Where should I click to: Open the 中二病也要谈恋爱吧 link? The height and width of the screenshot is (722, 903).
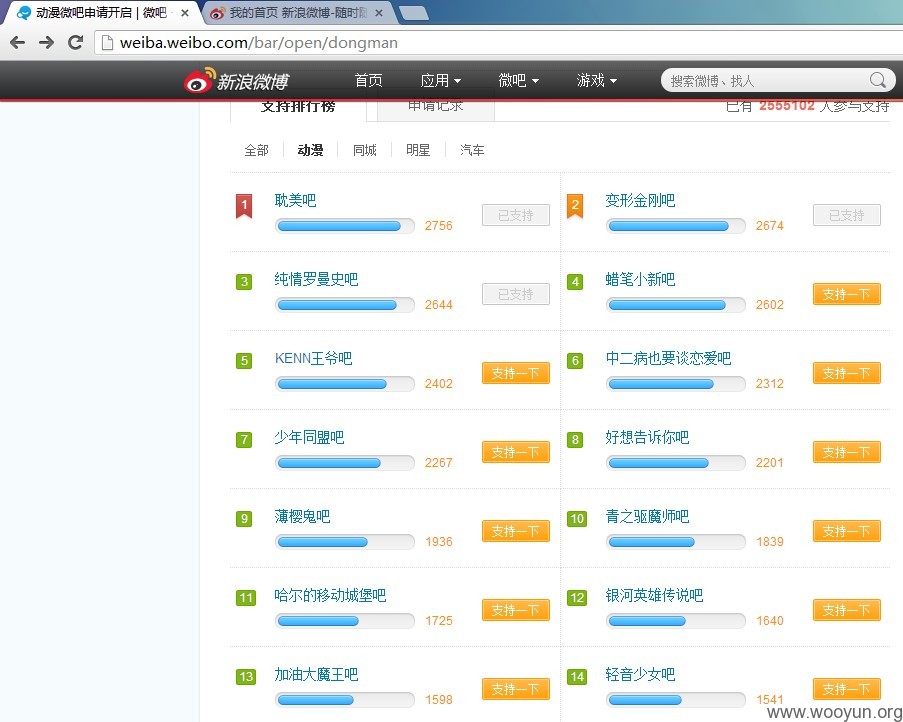click(x=668, y=358)
